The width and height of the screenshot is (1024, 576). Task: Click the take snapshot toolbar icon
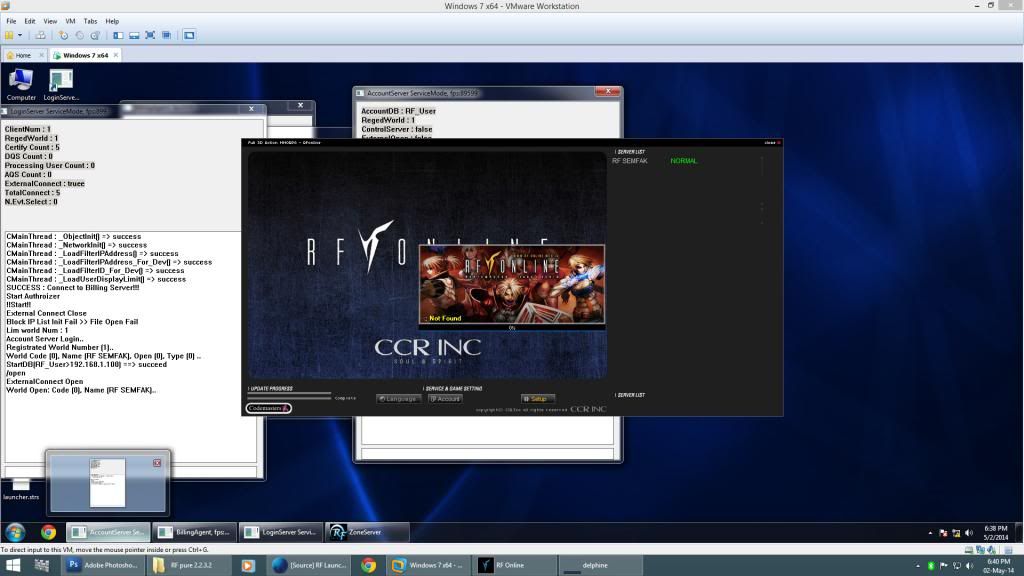pos(64,35)
